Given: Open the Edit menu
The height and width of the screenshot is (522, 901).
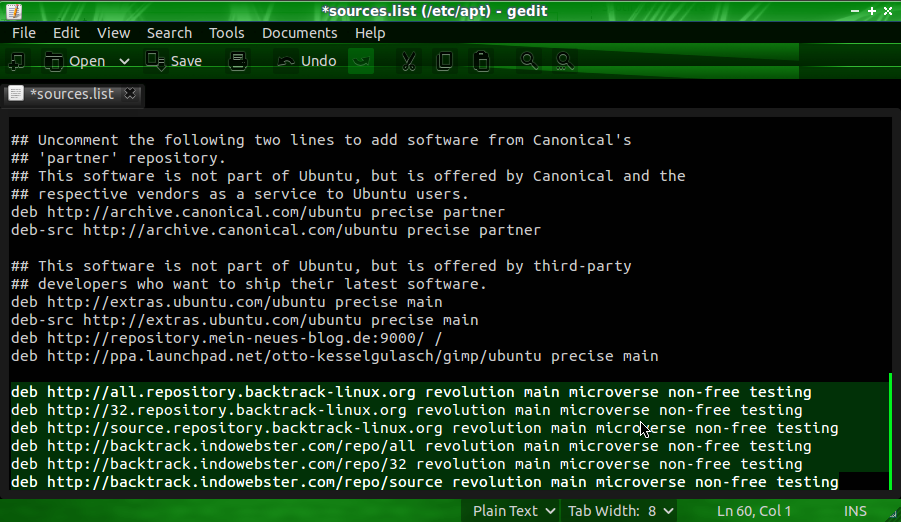Looking at the screenshot, I should [66, 33].
